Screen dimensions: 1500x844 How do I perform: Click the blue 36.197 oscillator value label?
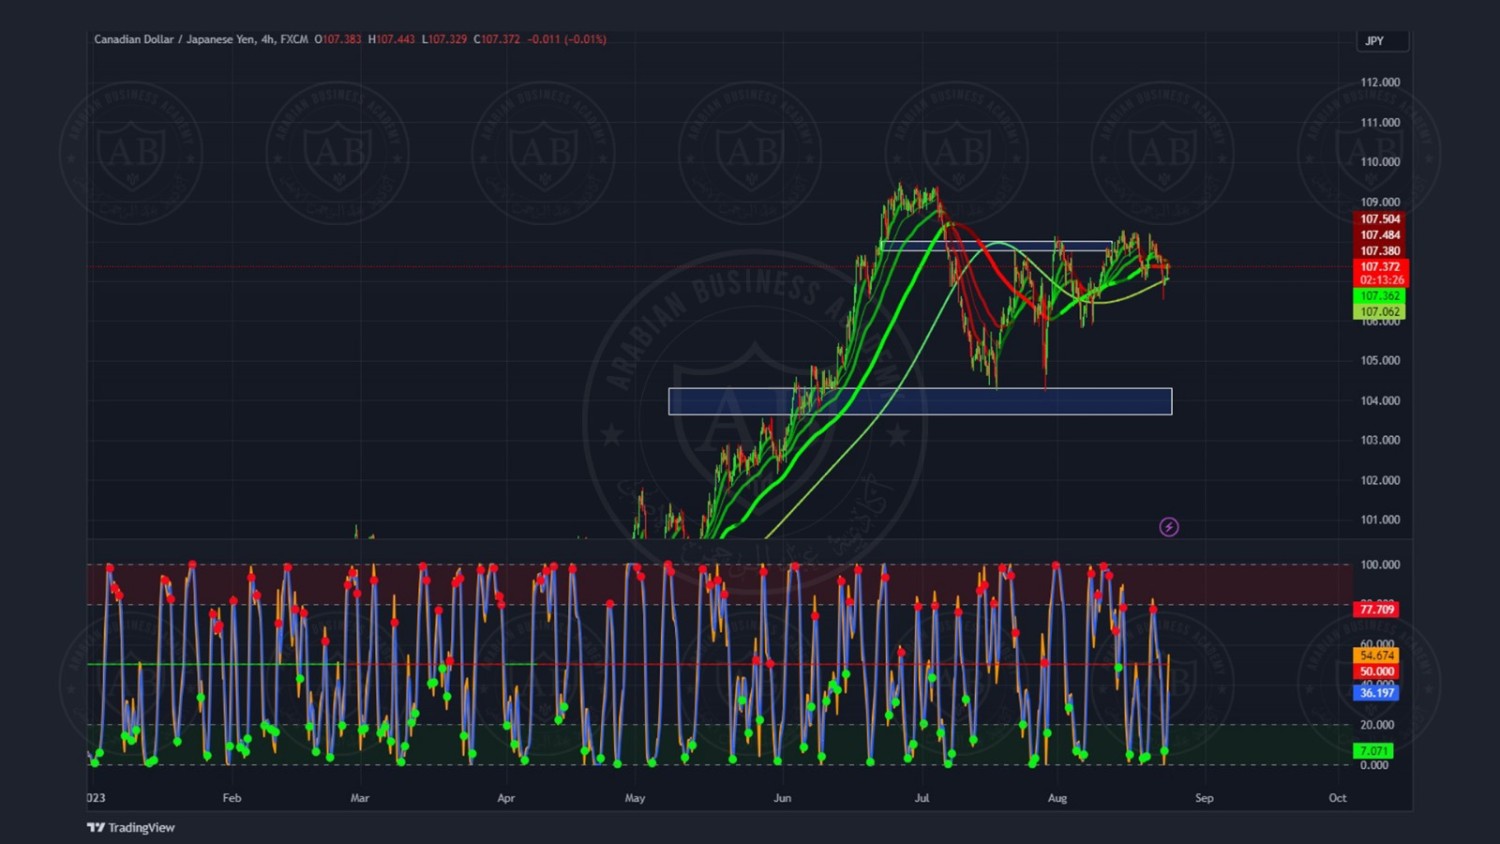[1376, 693]
